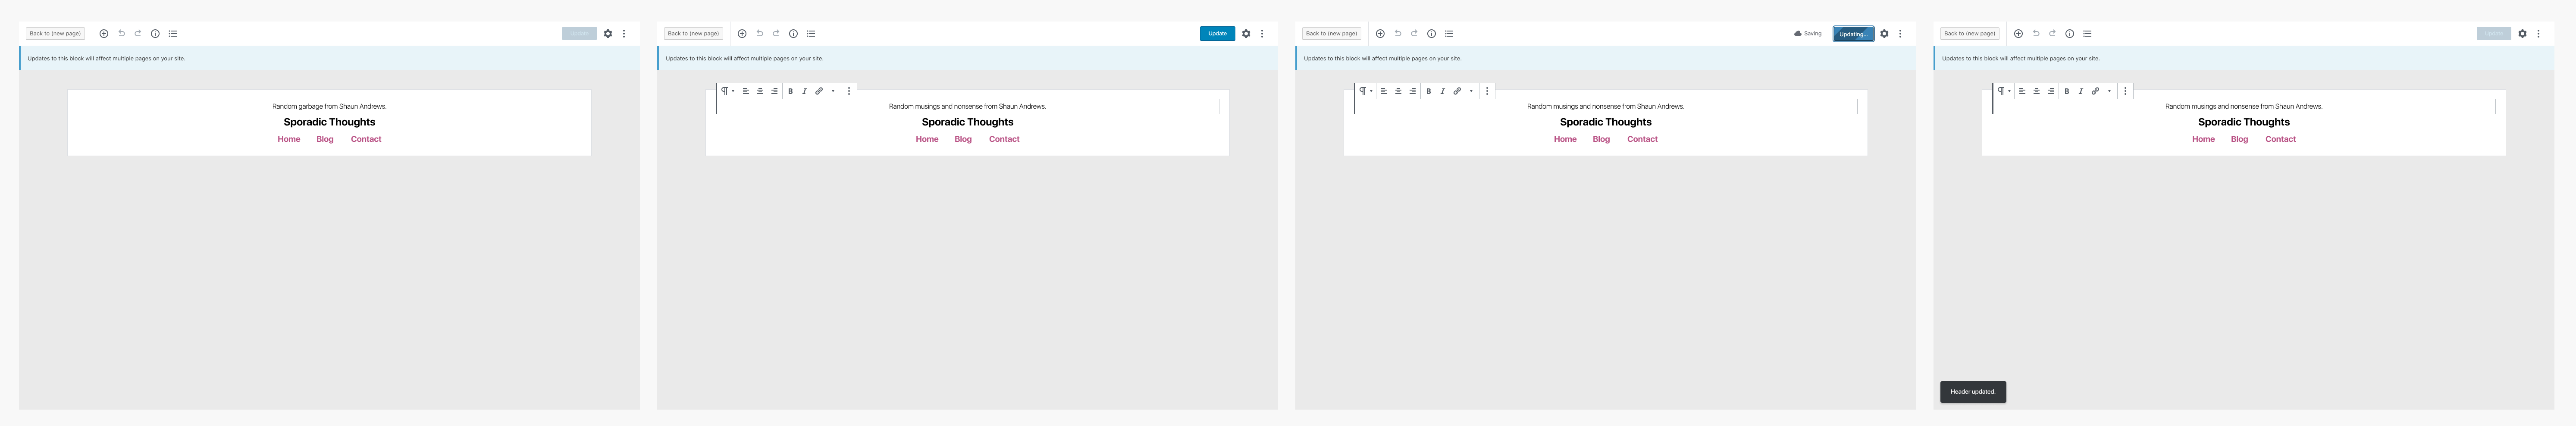The image size is (2576, 426).
Task: Click Back to (new page) in second panel
Action: pos(693,34)
